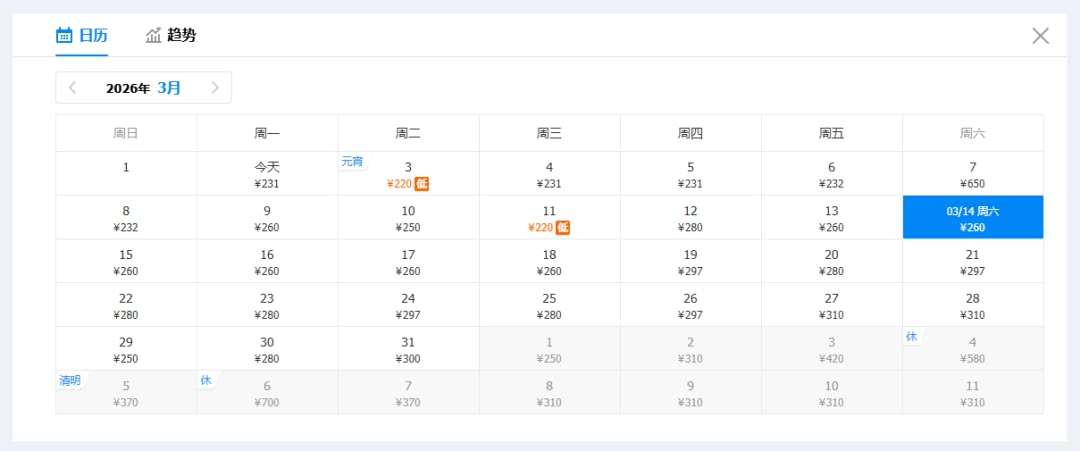1080x451 pixels.
Task: Click the 元宵 holiday tag
Action: click(352, 161)
